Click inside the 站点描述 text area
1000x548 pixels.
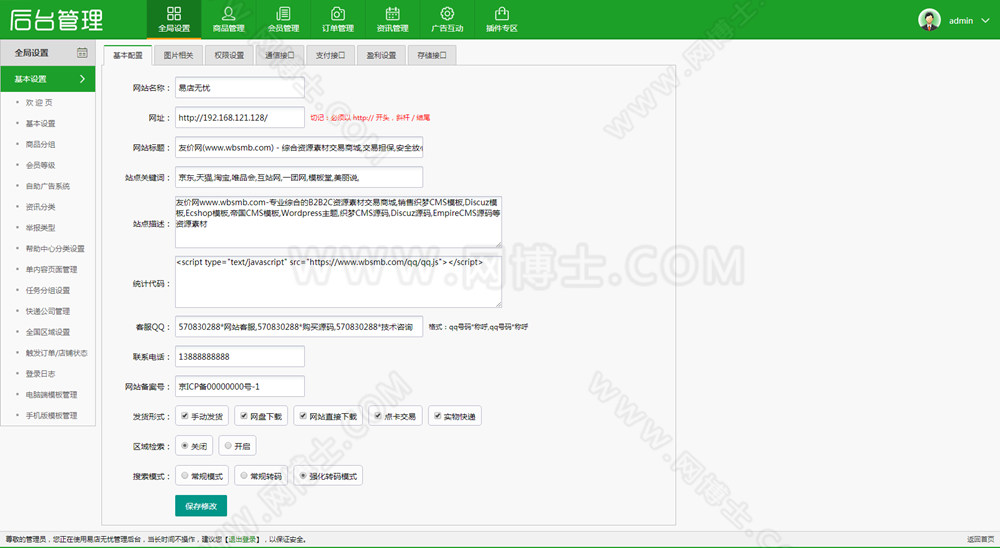pyautogui.click(x=338, y=222)
